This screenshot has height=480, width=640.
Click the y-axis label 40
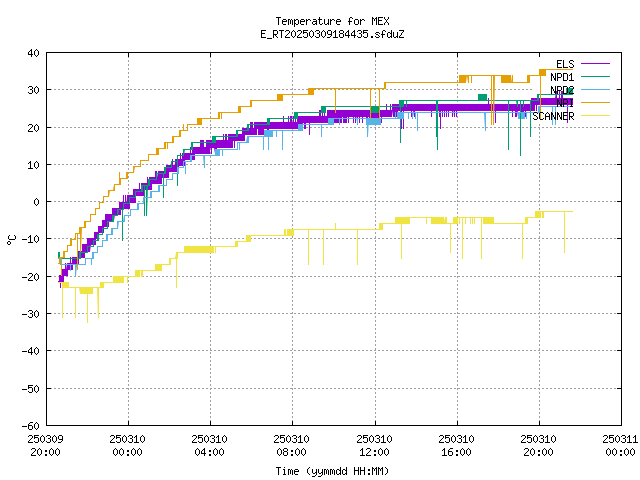tap(33, 53)
